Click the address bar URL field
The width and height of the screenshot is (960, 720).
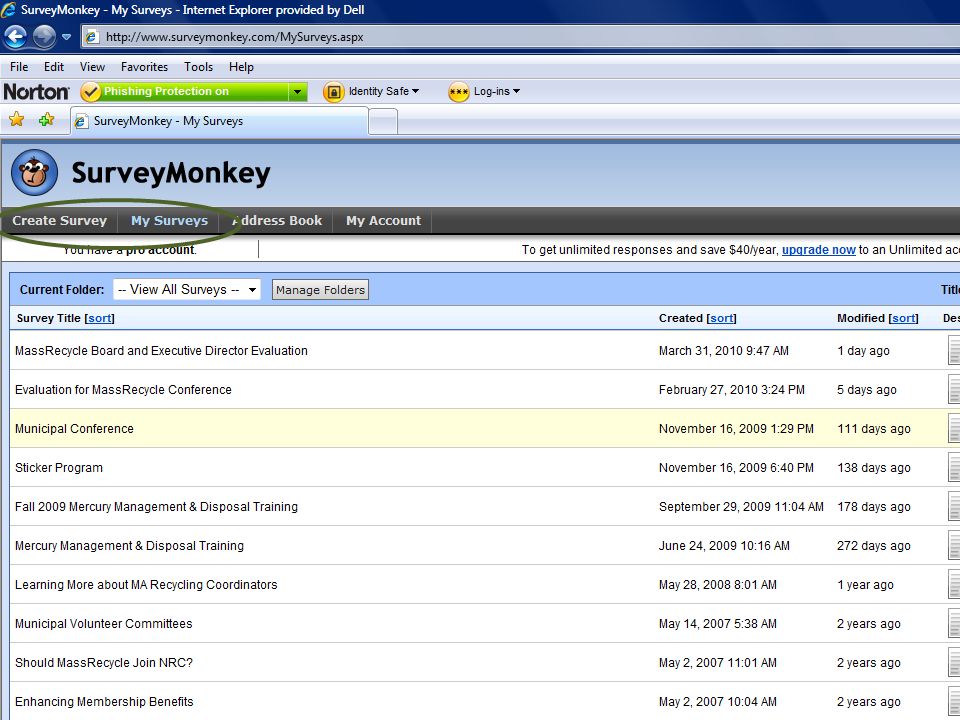pyautogui.click(x=520, y=37)
